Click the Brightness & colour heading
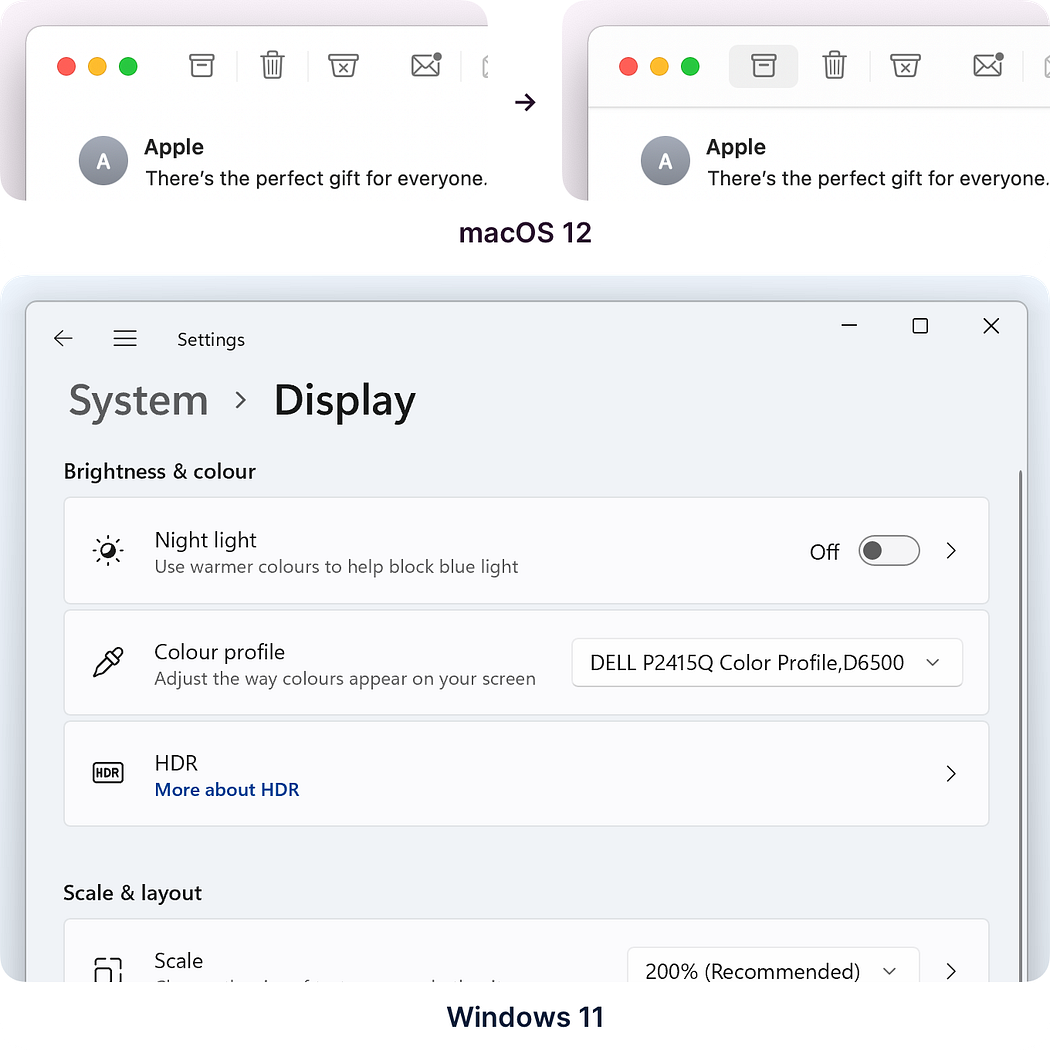The image size is (1050, 1050). (x=159, y=471)
